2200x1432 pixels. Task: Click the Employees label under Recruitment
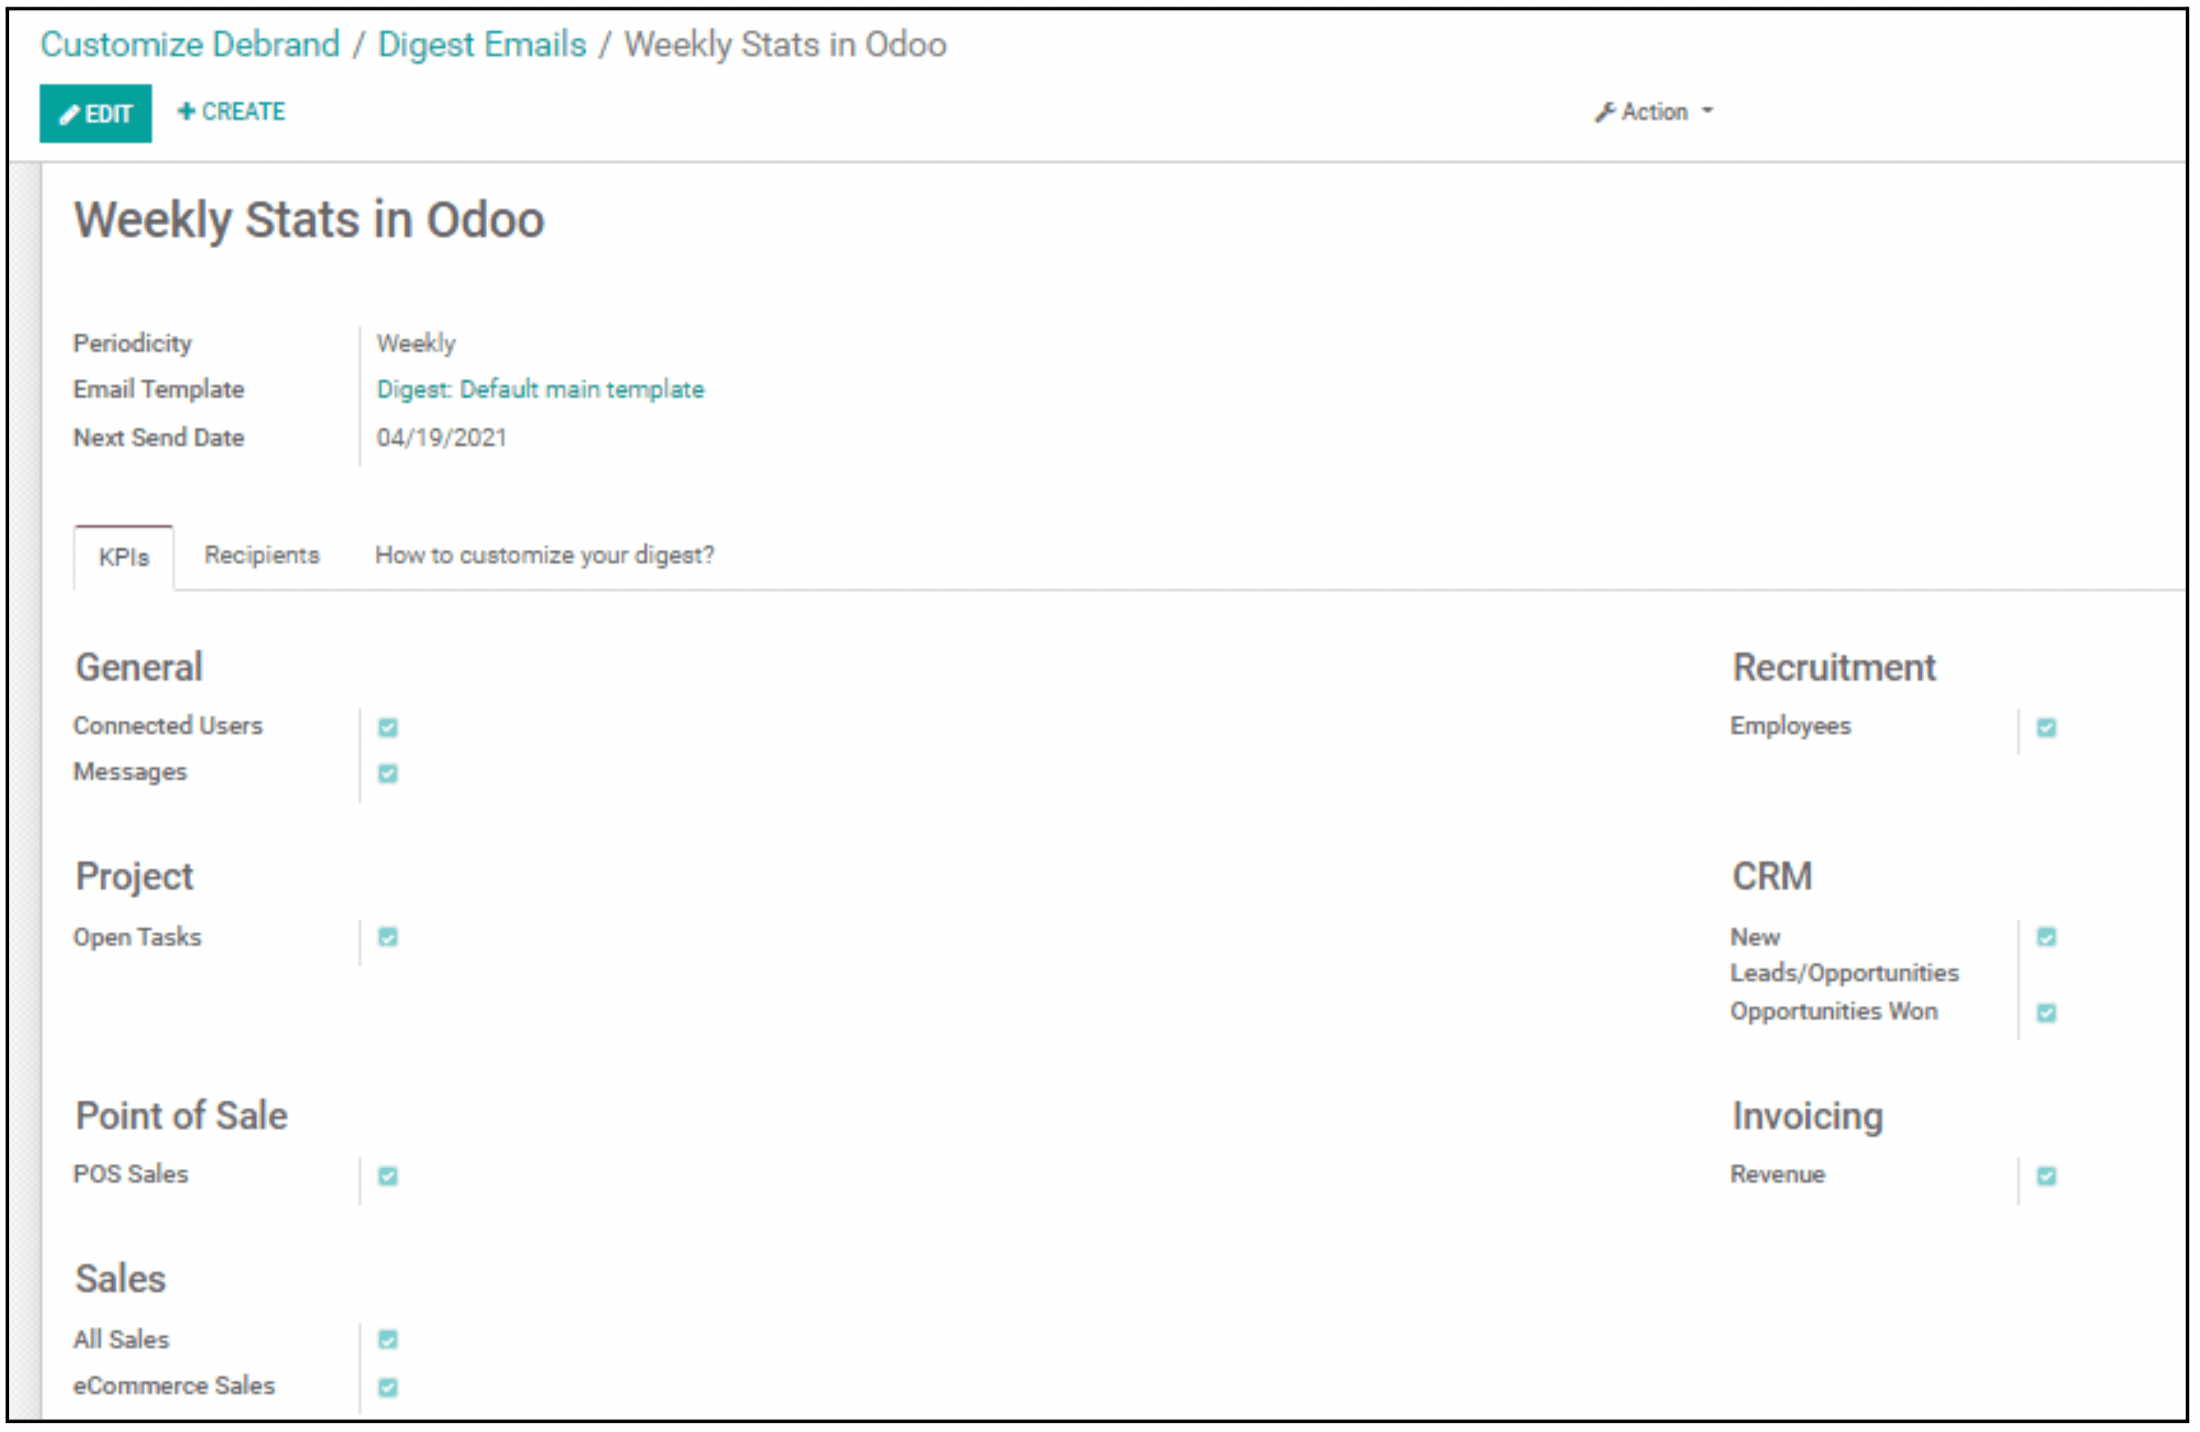[1791, 726]
